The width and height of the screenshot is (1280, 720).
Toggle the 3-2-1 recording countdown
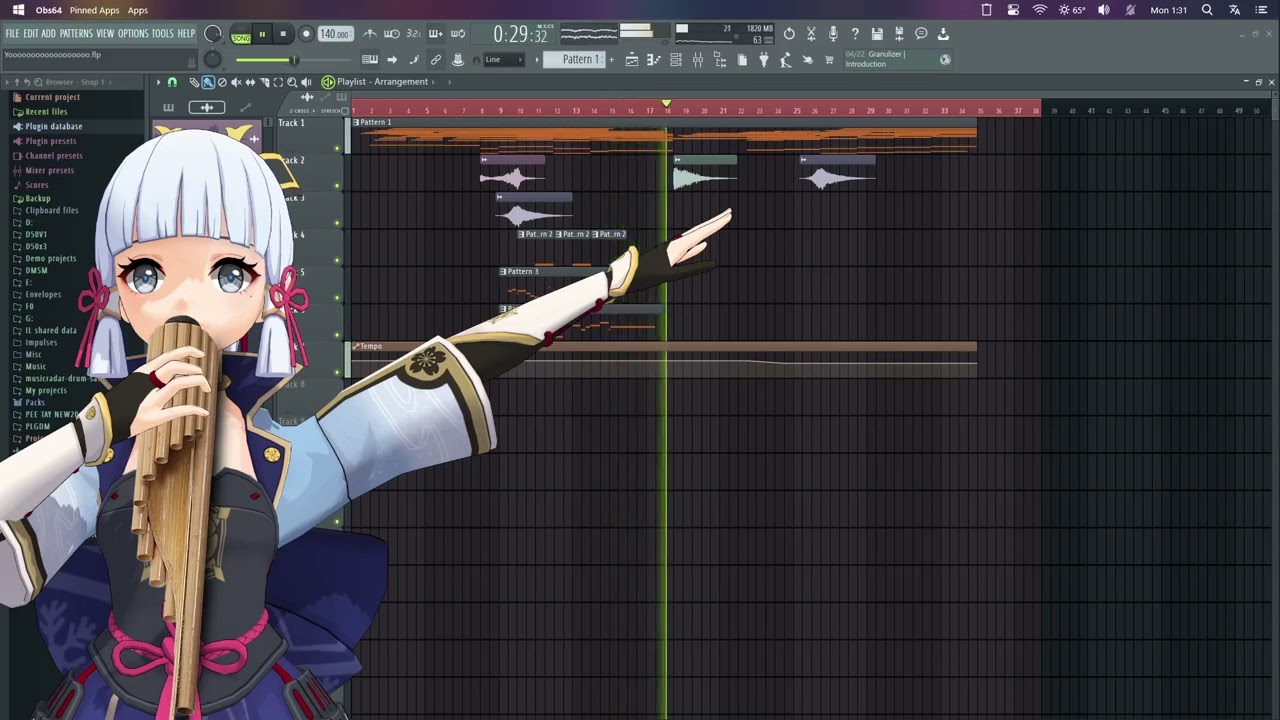click(412, 34)
